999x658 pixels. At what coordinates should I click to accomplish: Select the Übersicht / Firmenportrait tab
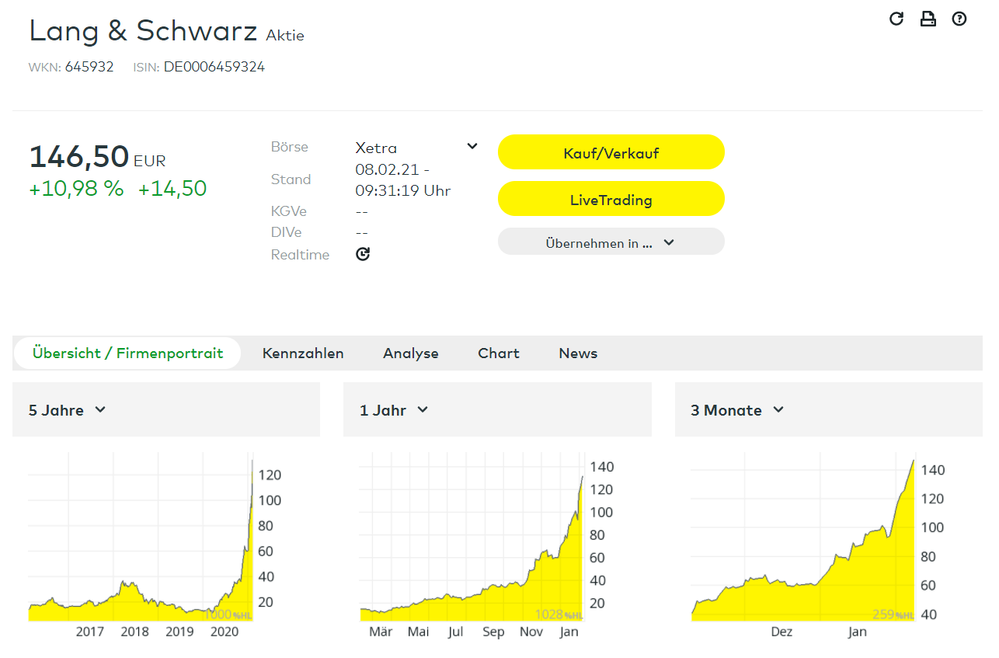coord(127,353)
